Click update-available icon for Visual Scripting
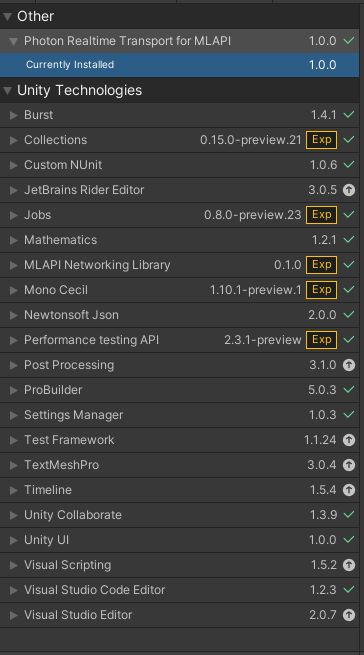The width and height of the screenshot is (364, 655). [349, 565]
